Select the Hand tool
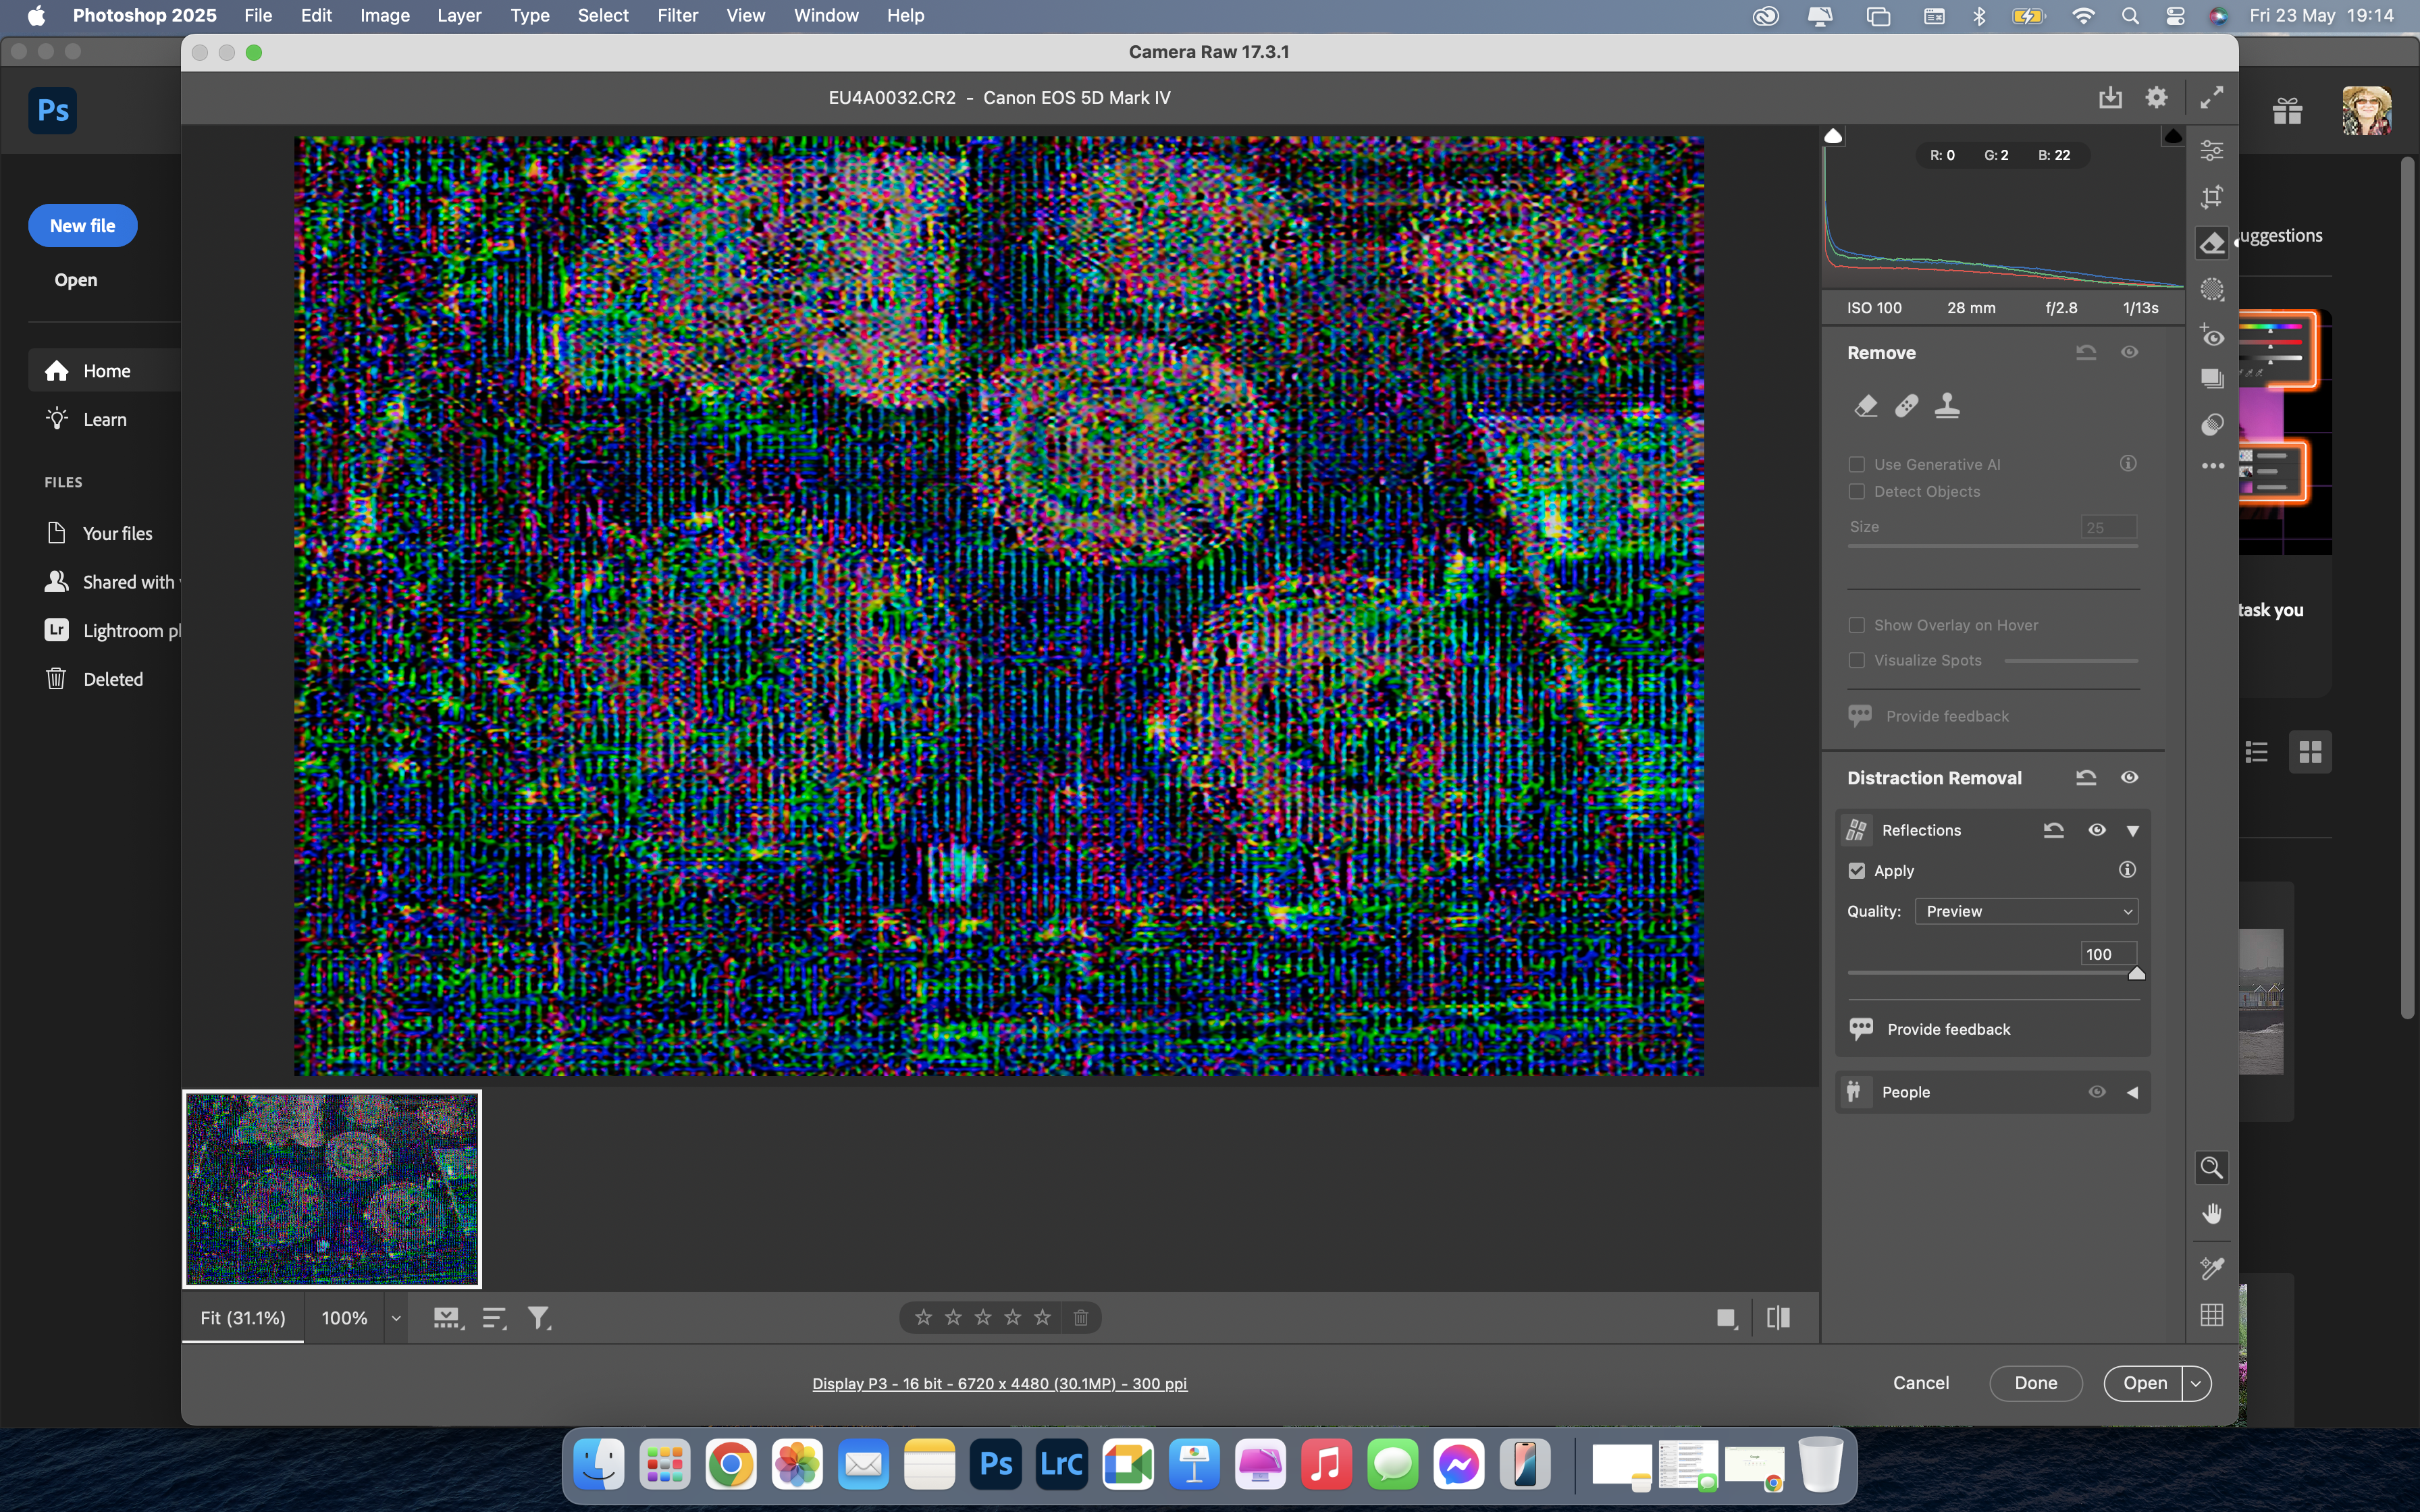2420x1512 pixels. point(2212,1214)
